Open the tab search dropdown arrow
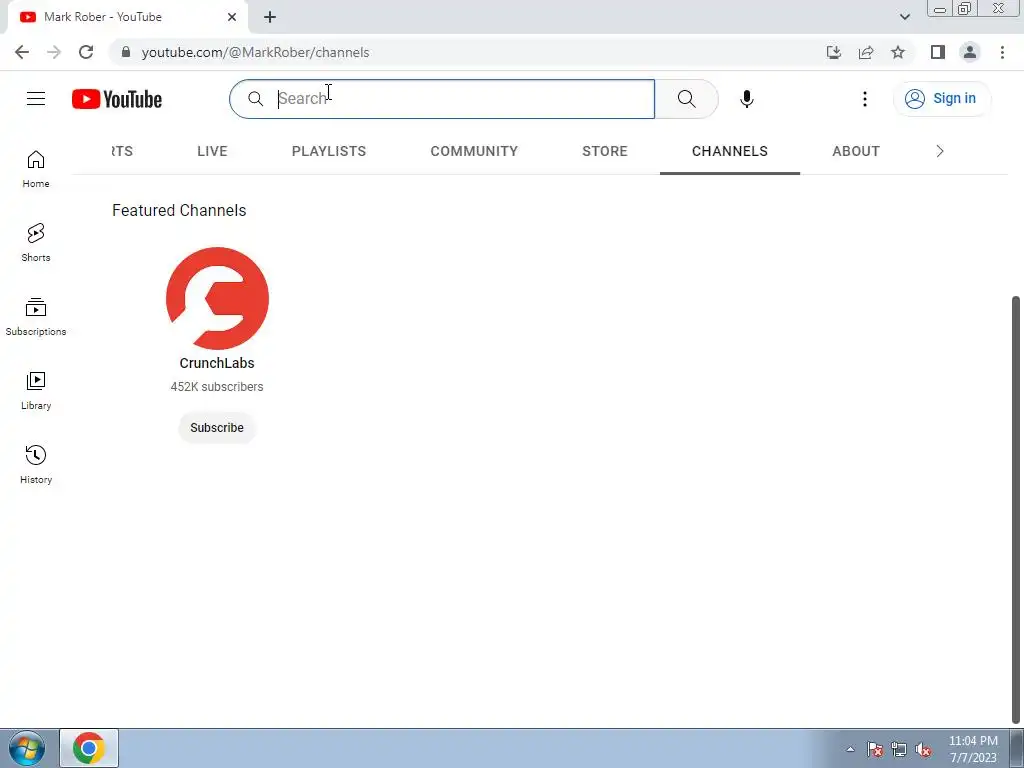Viewport: 1024px width, 768px height. tap(904, 17)
